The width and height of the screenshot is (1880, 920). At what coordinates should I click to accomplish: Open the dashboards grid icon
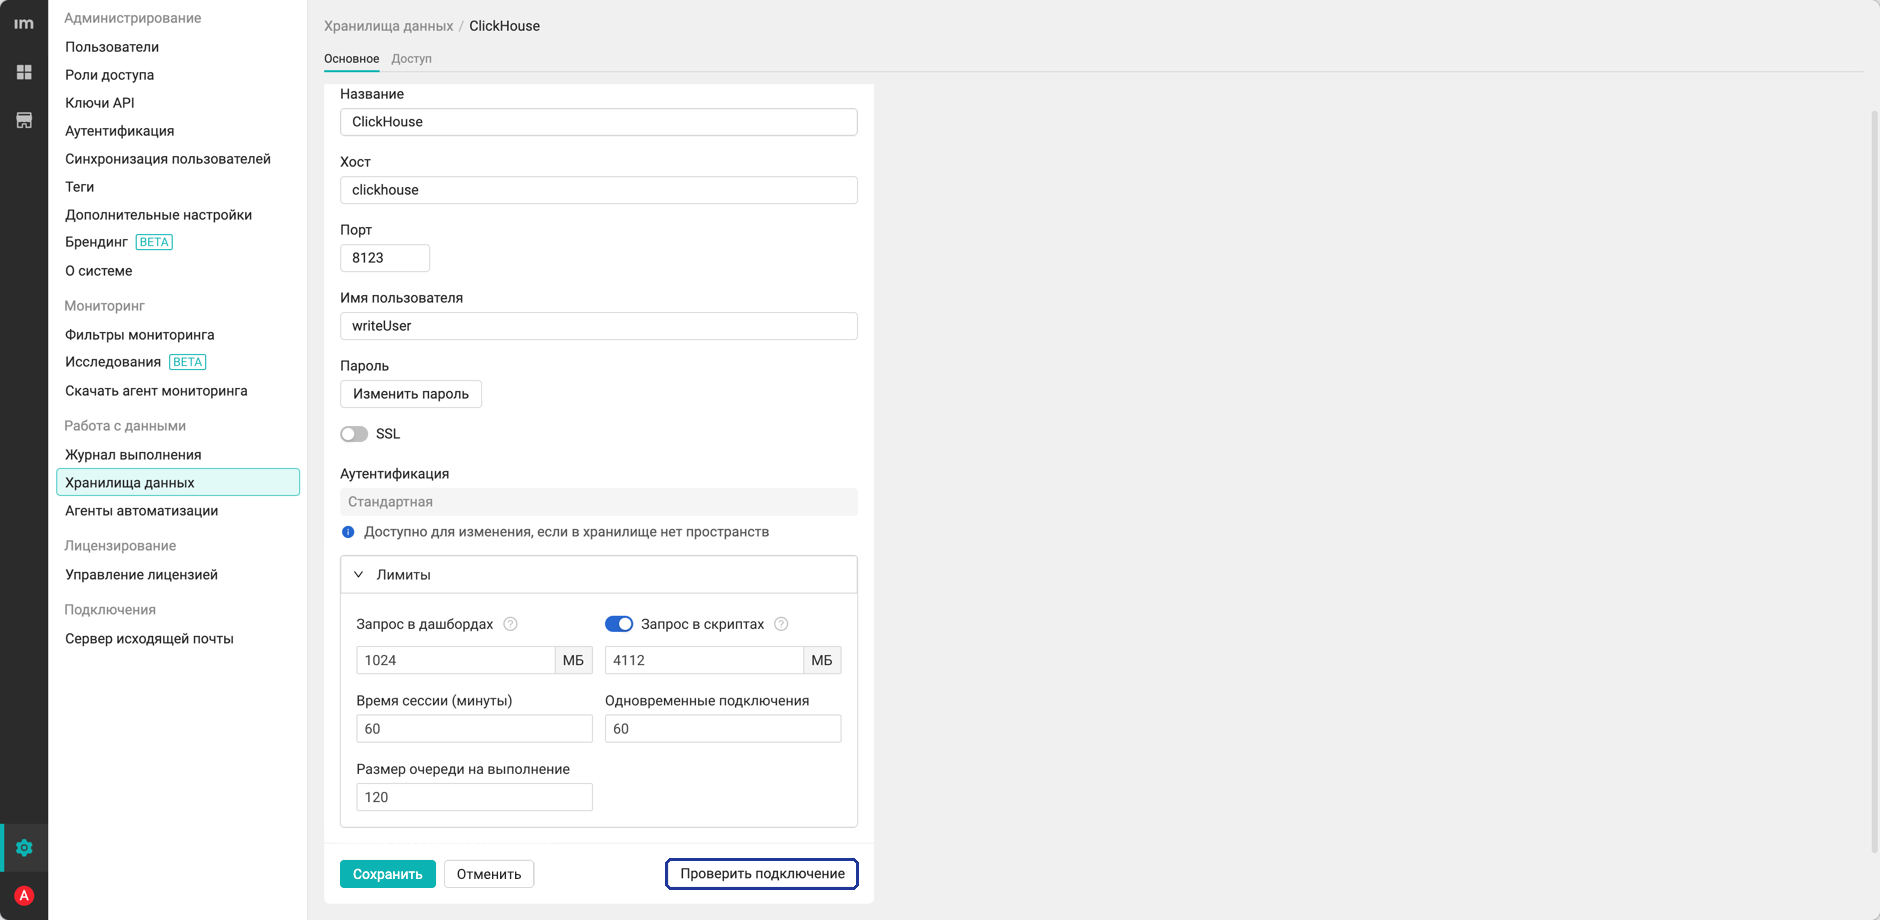coord(24,72)
